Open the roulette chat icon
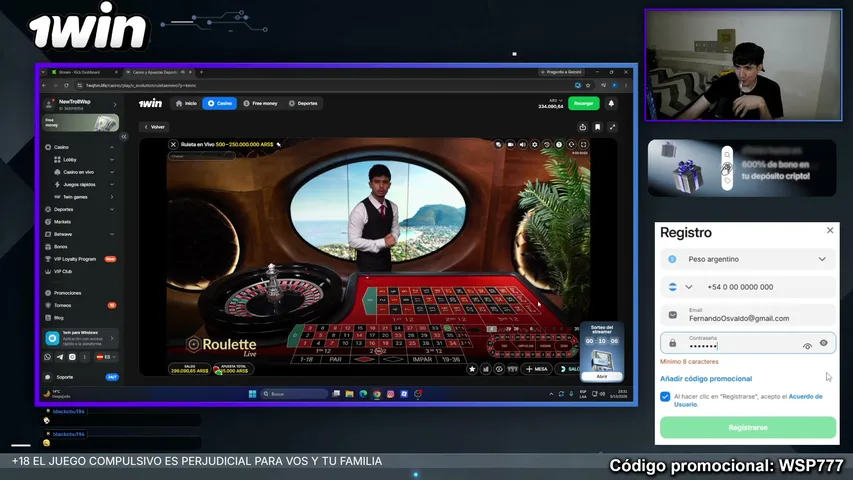Viewport: 853px width, 480px height. pyautogui.click(x=498, y=144)
